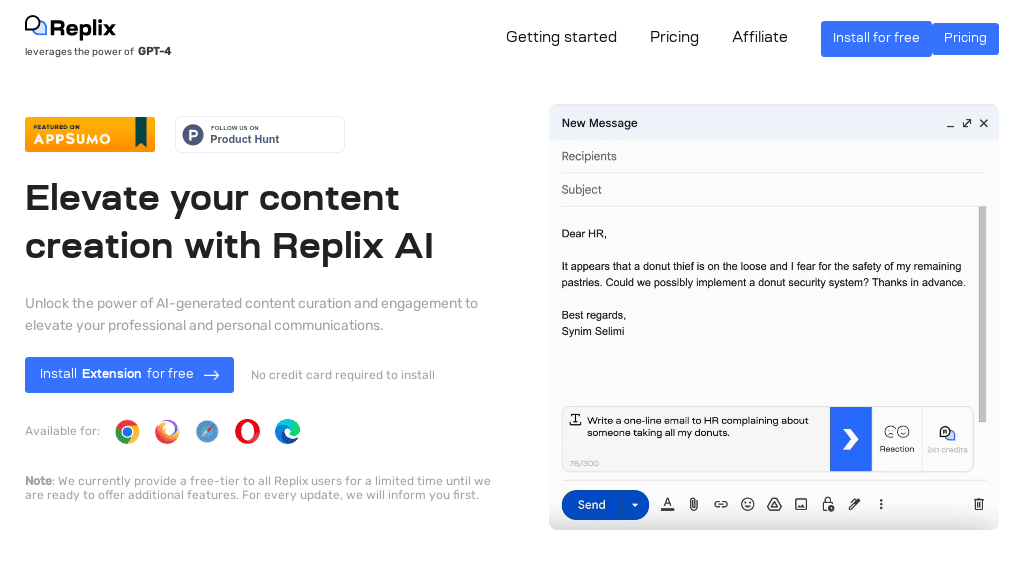
Task: Open the emoji picker
Action: click(748, 504)
